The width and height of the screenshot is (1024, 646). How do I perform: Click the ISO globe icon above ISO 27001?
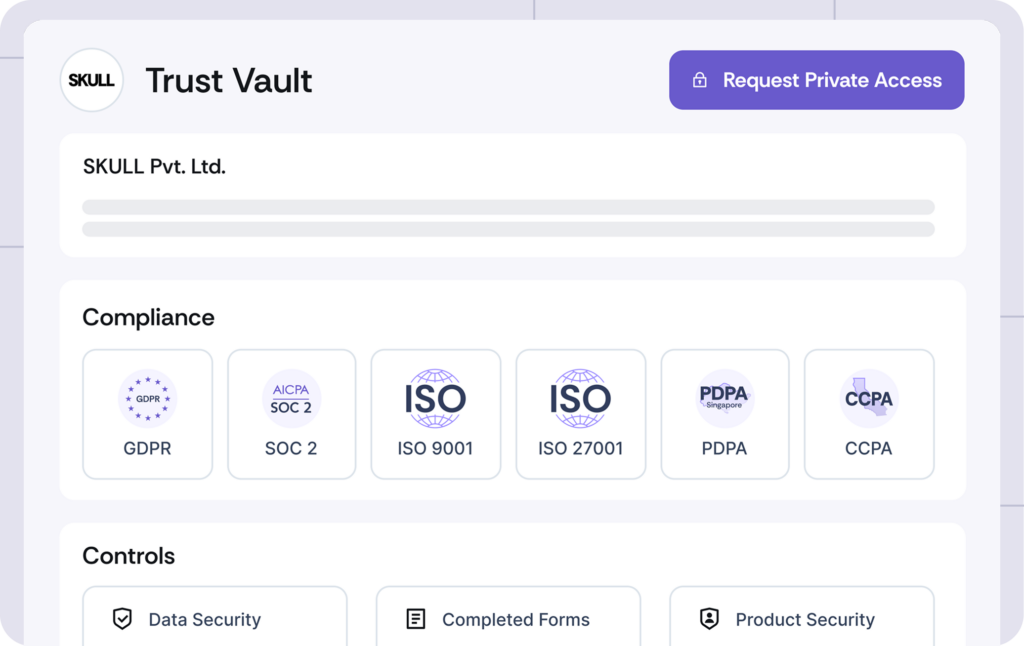tap(581, 398)
